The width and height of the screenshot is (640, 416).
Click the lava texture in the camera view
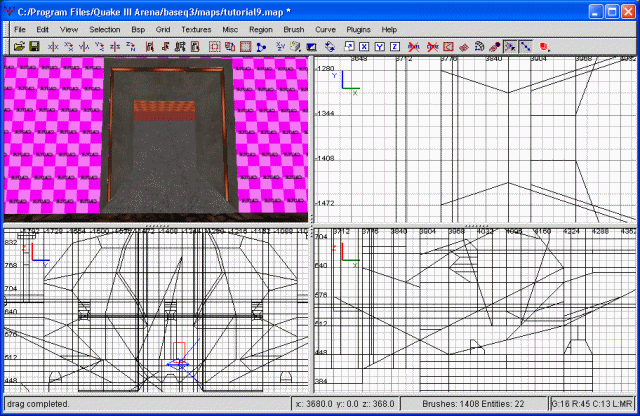click(x=164, y=111)
